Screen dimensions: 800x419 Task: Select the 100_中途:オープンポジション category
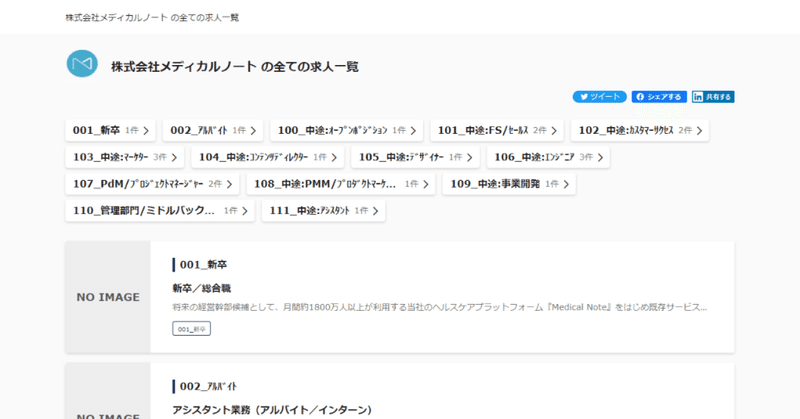(x=346, y=131)
